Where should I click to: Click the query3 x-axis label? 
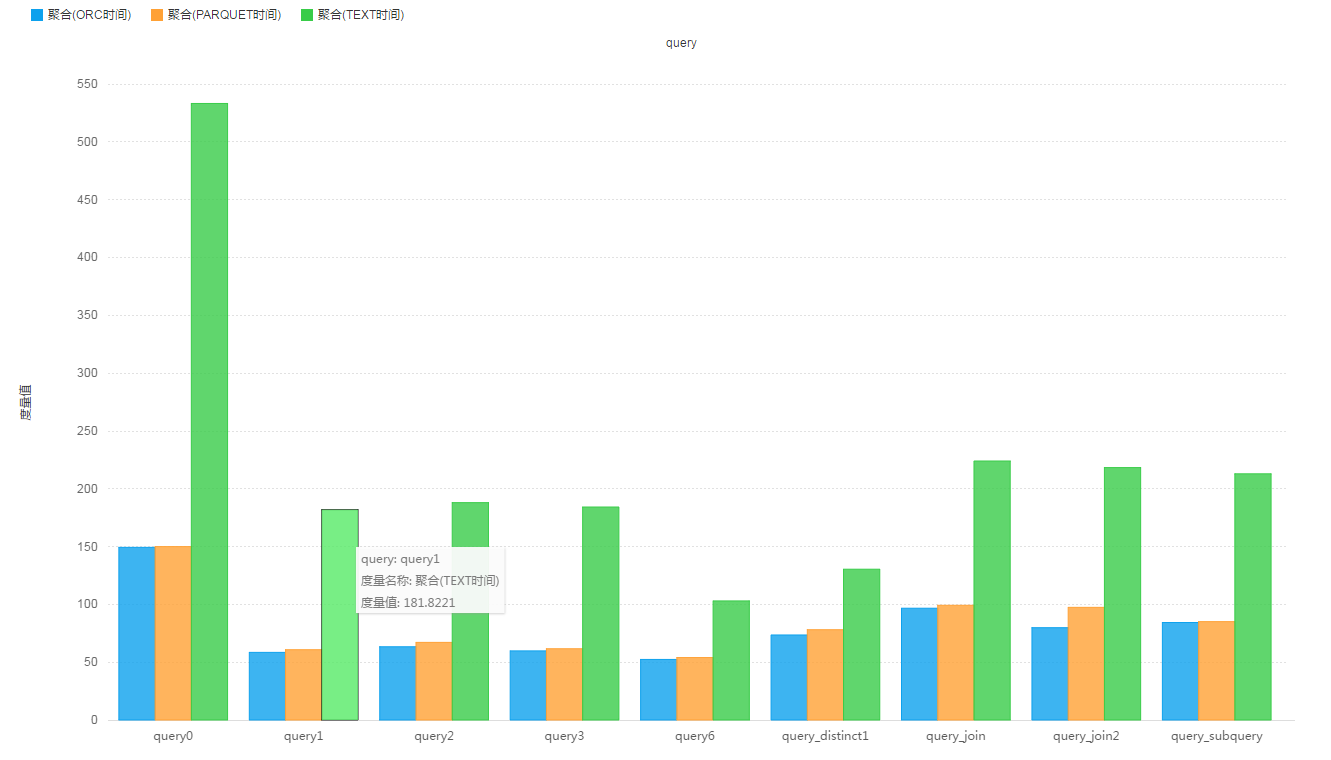(564, 736)
